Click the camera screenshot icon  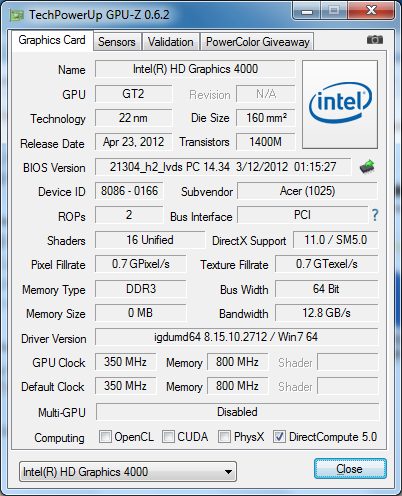coord(375,40)
